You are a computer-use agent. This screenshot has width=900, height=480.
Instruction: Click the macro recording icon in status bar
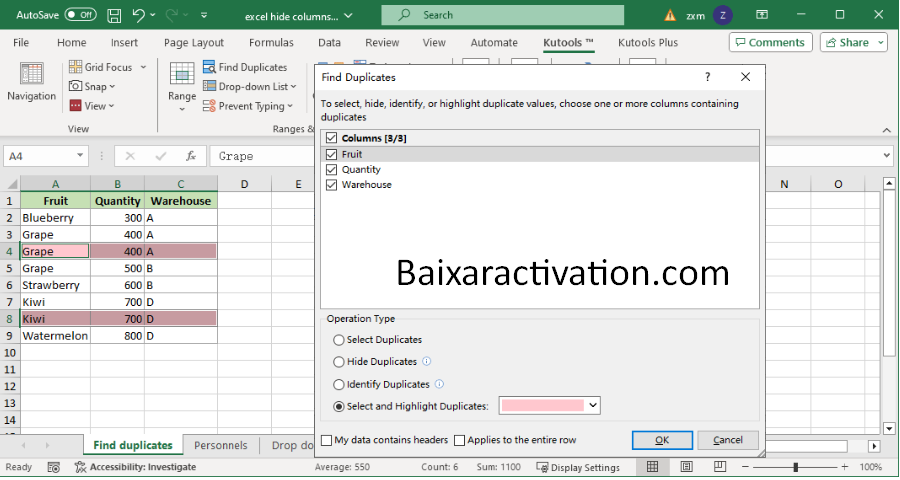point(53,467)
